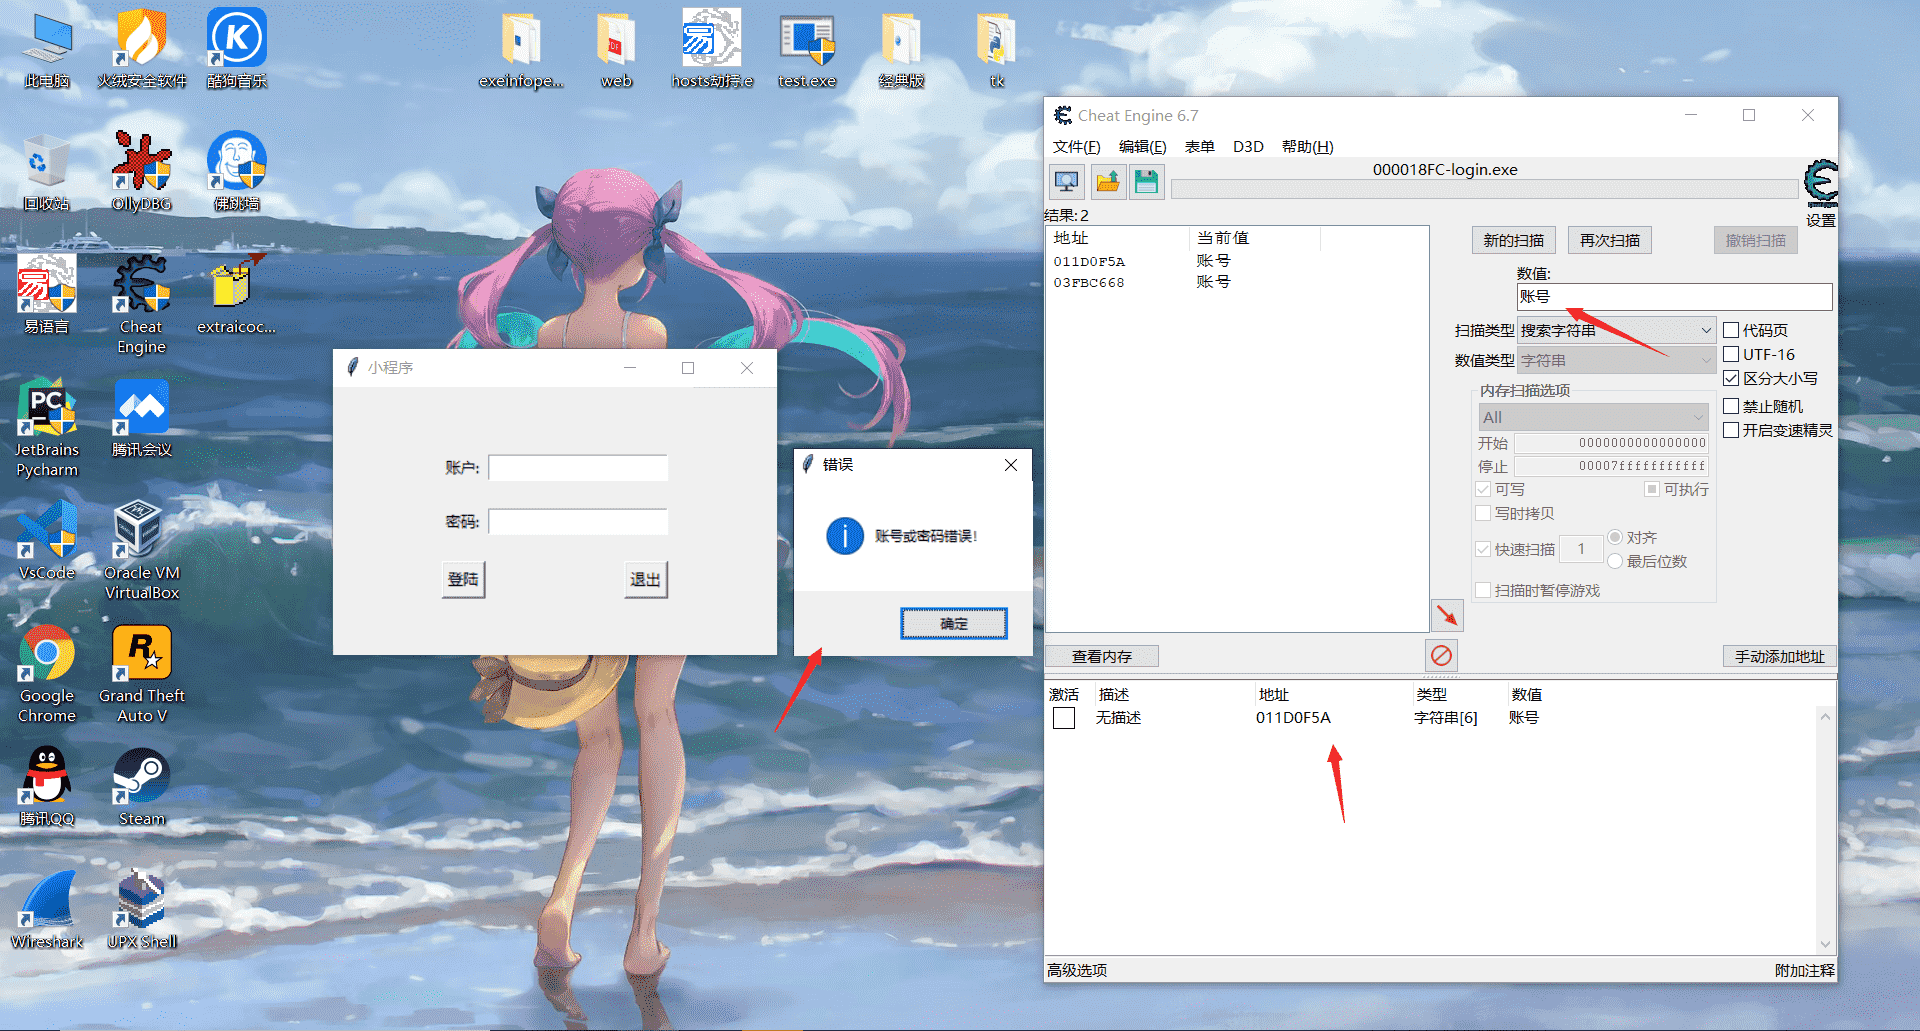Add selected address with red arrow button
Image resolution: width=1920 pixels, height=1031 pixels.
[x=1447, y=615]
